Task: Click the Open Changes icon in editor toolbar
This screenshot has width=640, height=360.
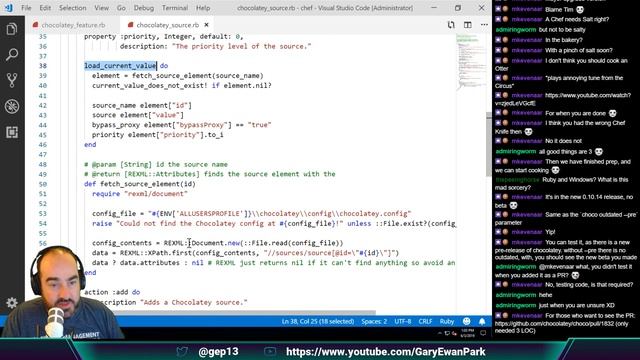Action: (451, 25)
